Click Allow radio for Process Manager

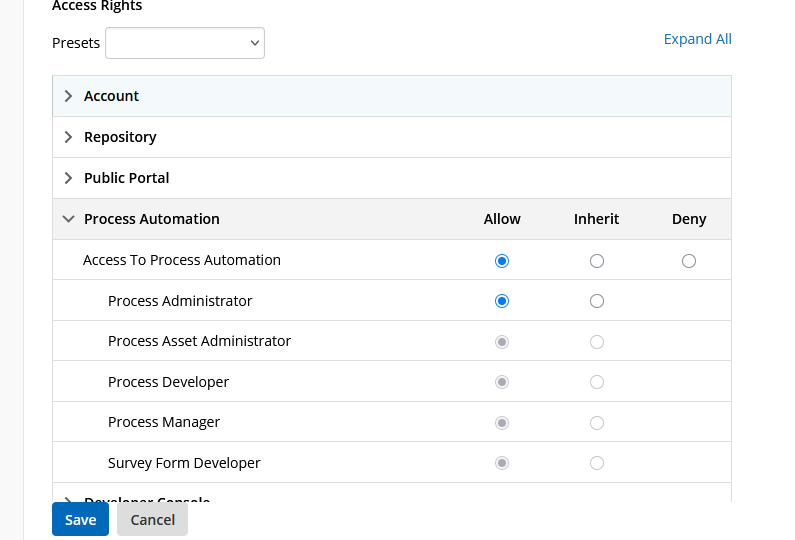coord(502,423)
